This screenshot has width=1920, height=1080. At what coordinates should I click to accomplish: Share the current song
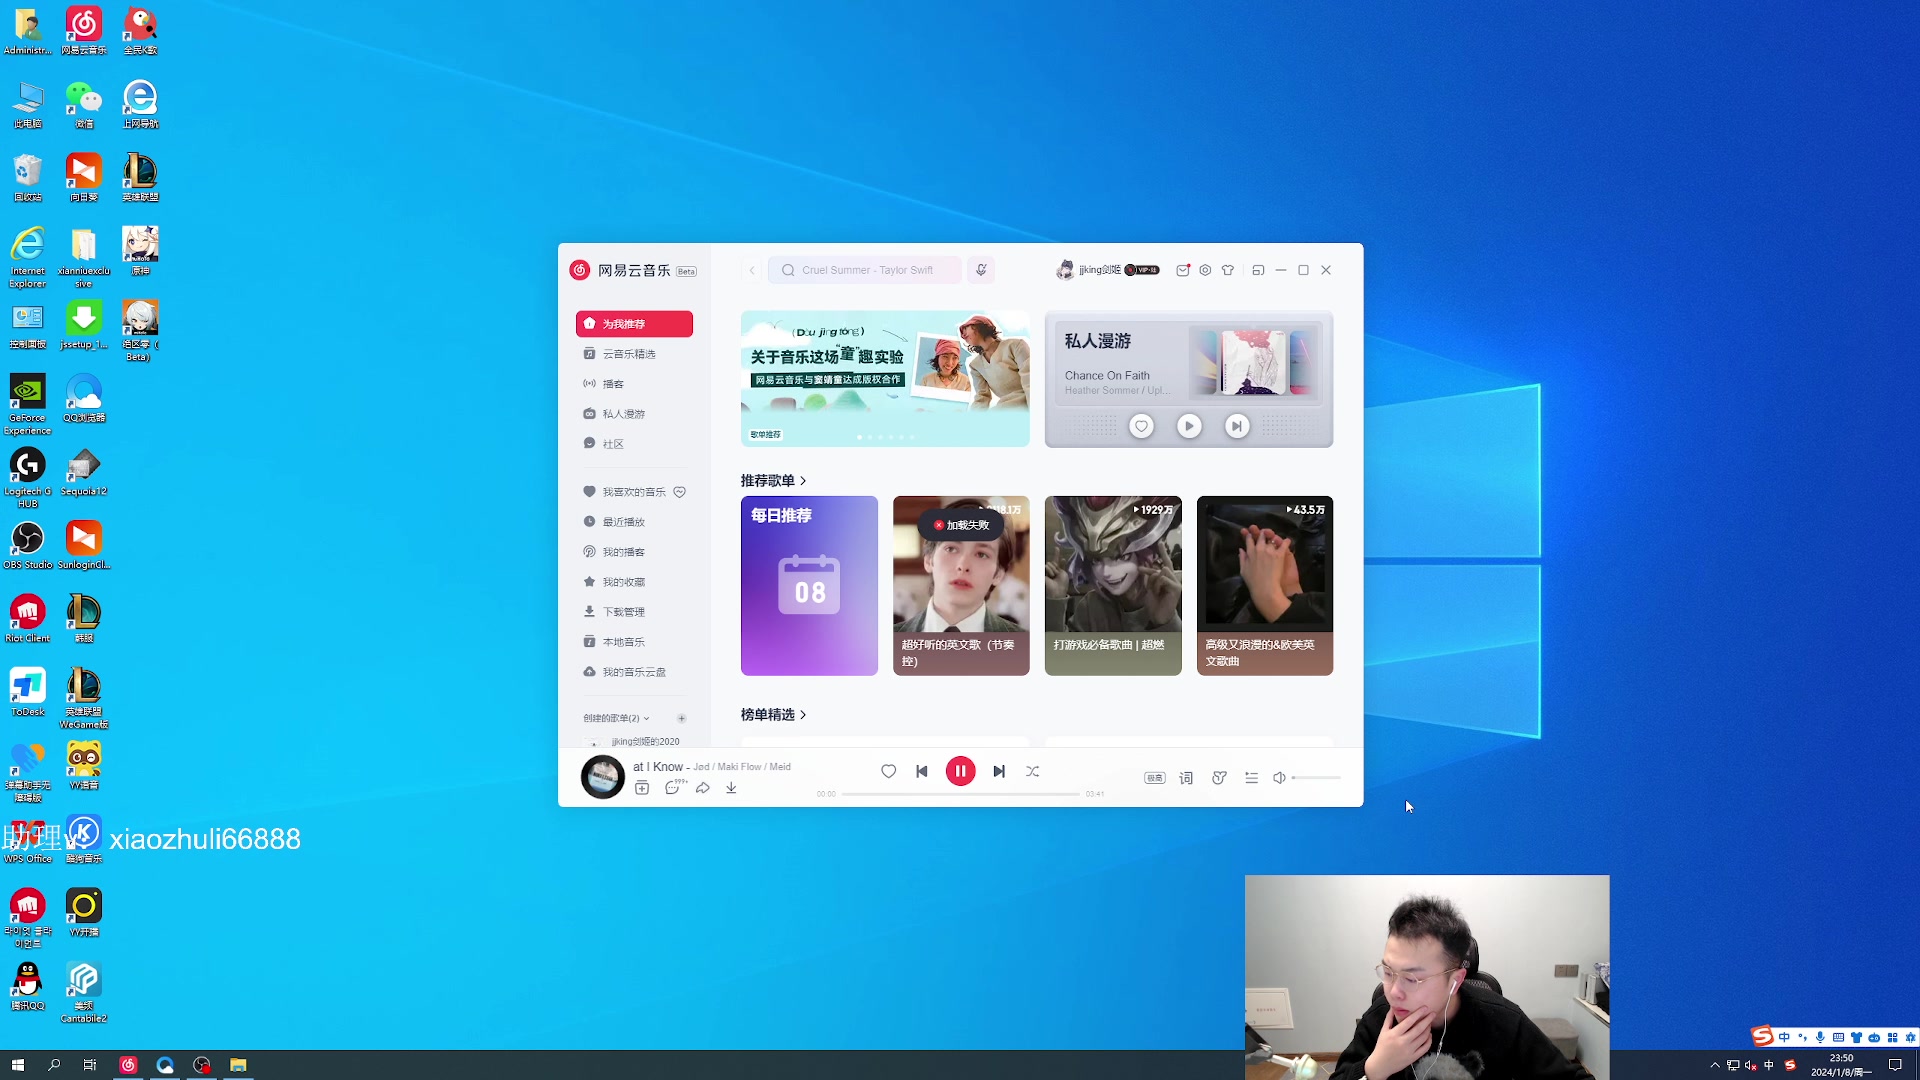coord(703,788)
